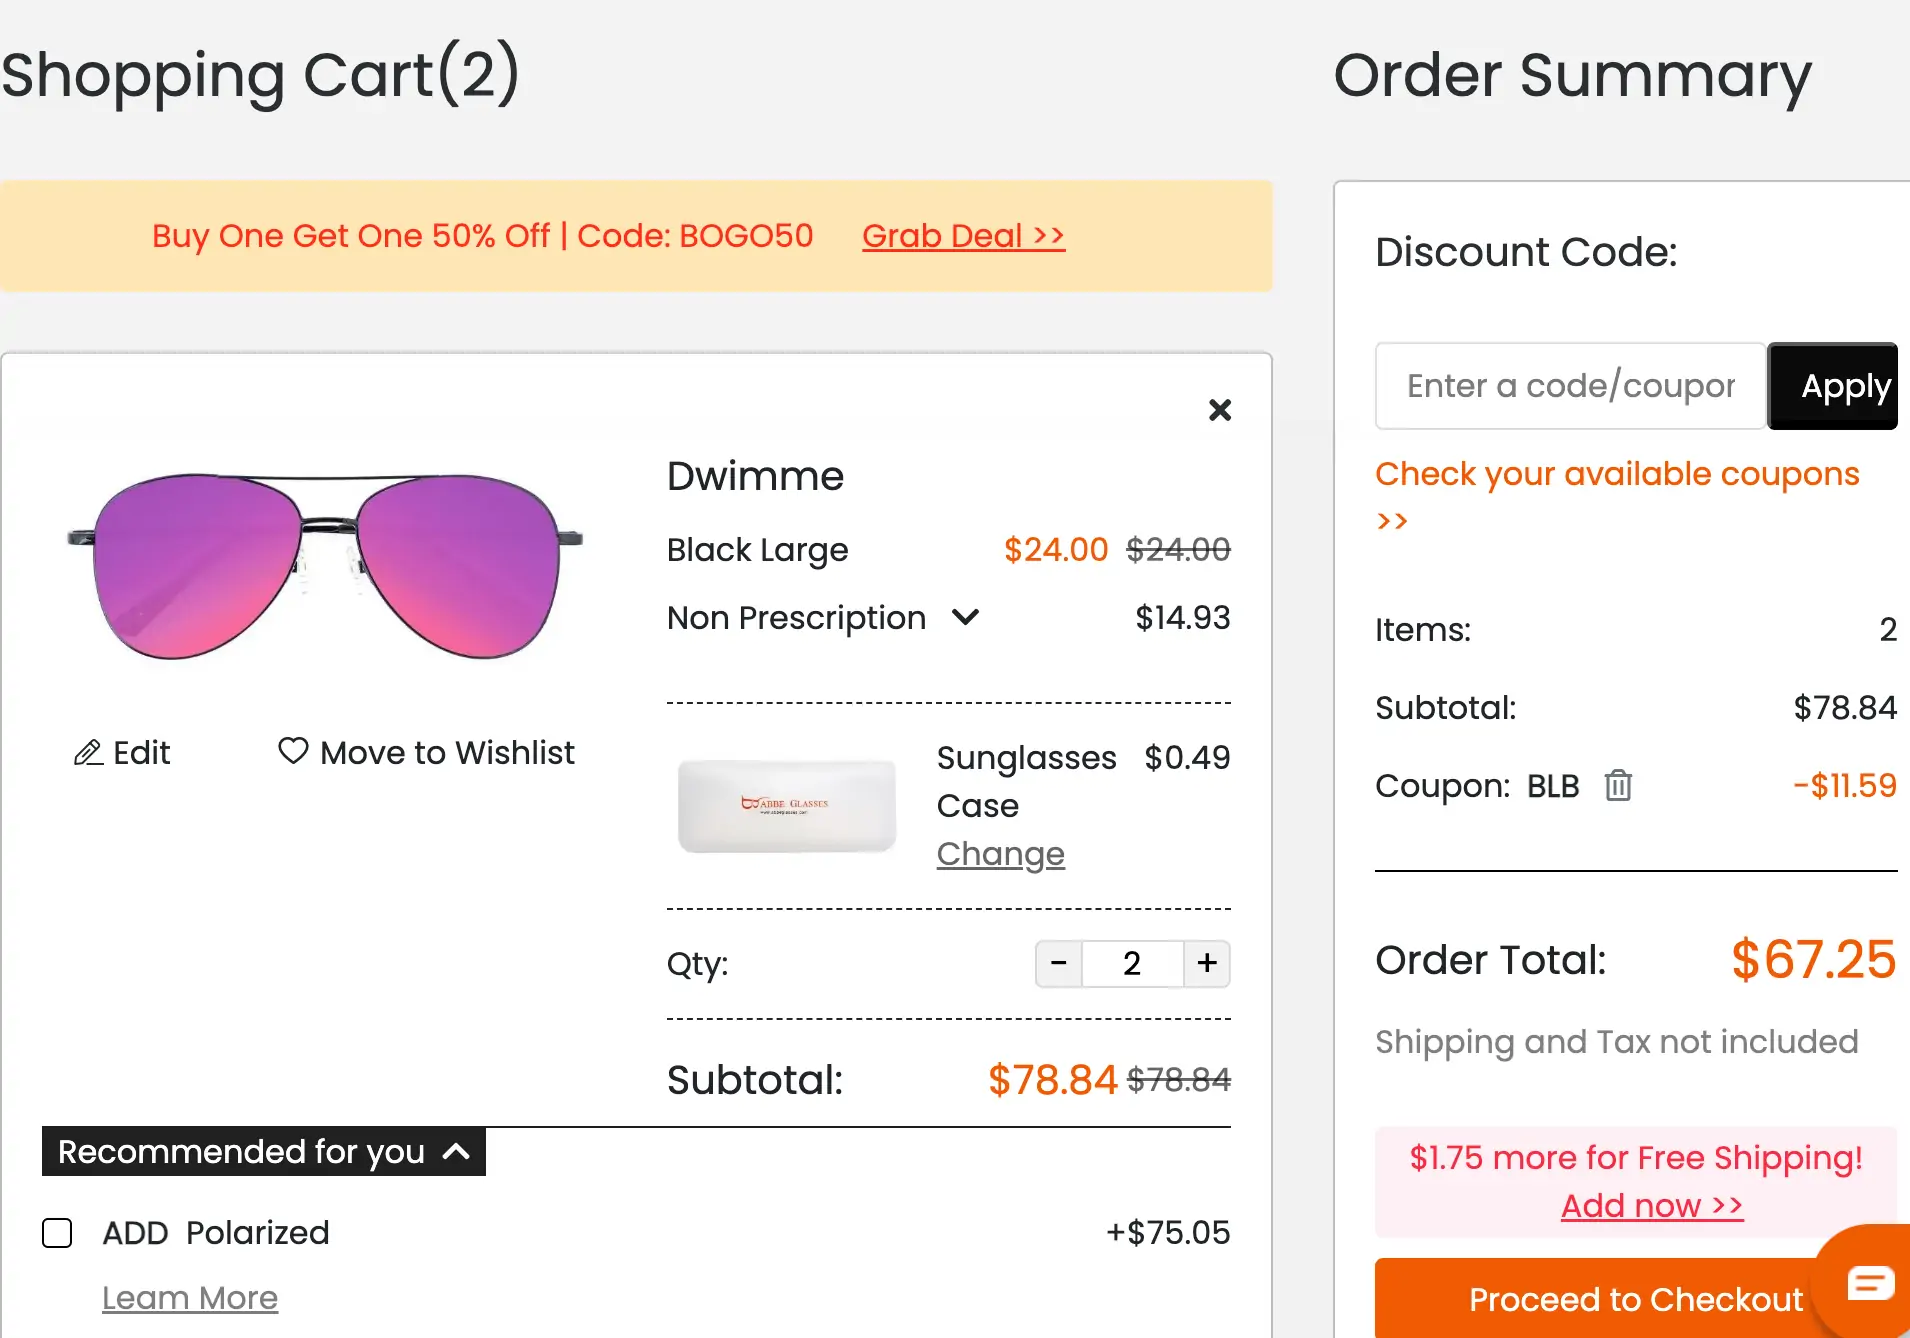Image resolution: width=1910 pixels, height=1338 pixels.
Task: Click Add now for free shipping
Action: pyautogui.click(x=1651, y=1206)
